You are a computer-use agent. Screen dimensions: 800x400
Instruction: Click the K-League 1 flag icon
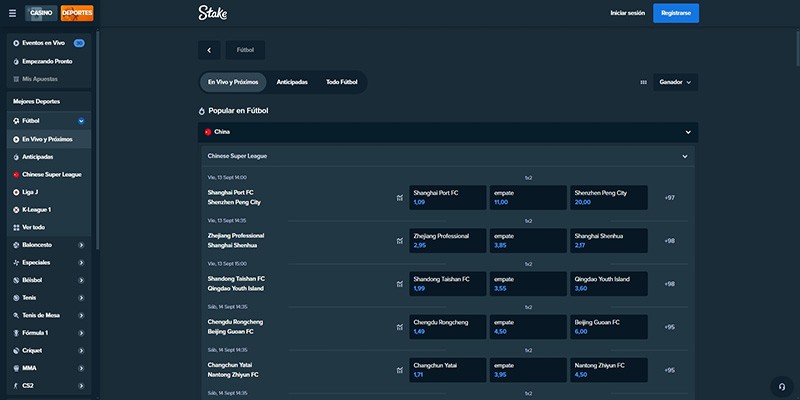[16, 210]
